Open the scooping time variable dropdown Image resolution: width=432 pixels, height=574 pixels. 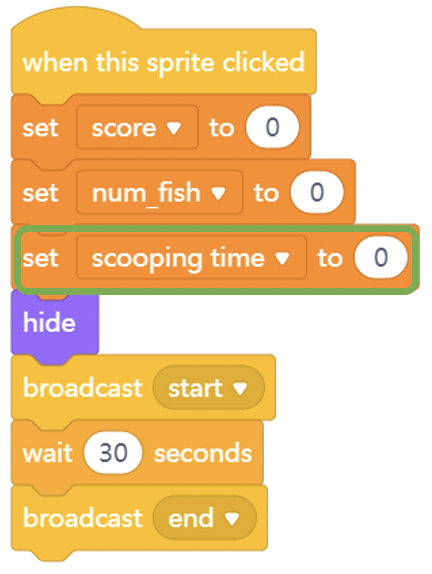(191, 257)
